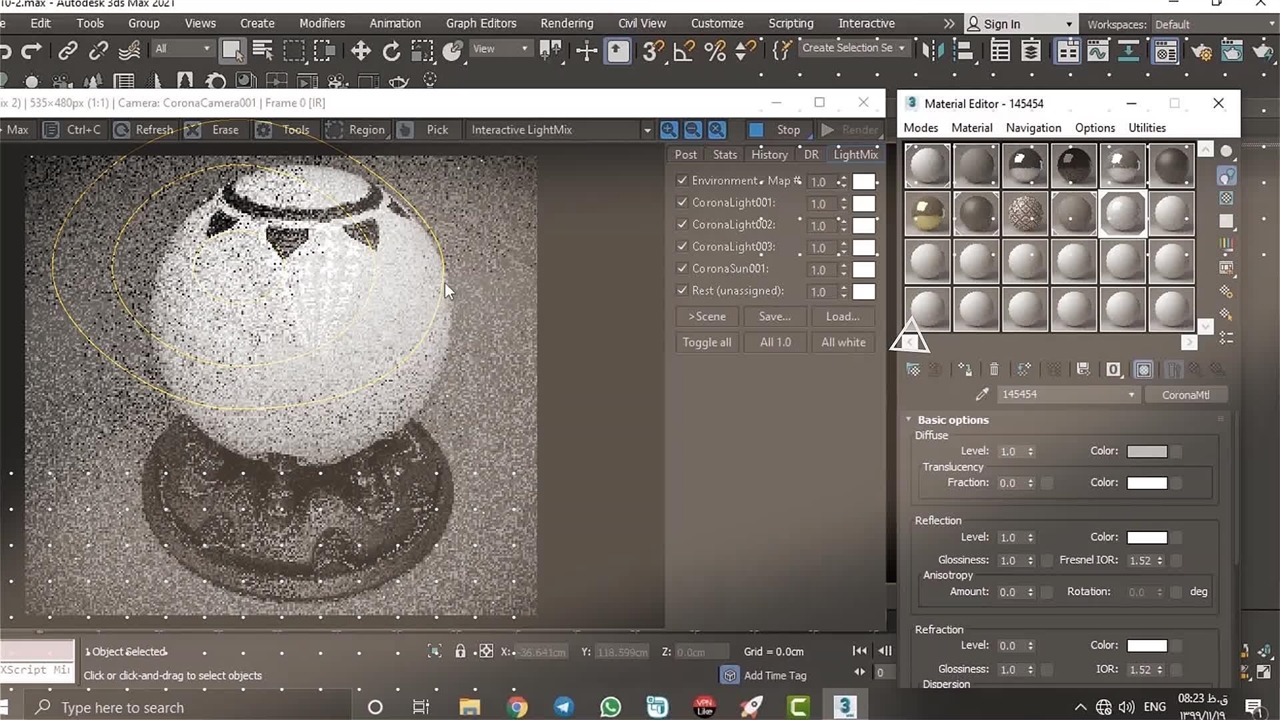
Task: Expand the material name 145454 dropdown
Action: [x=1131, y=395]
